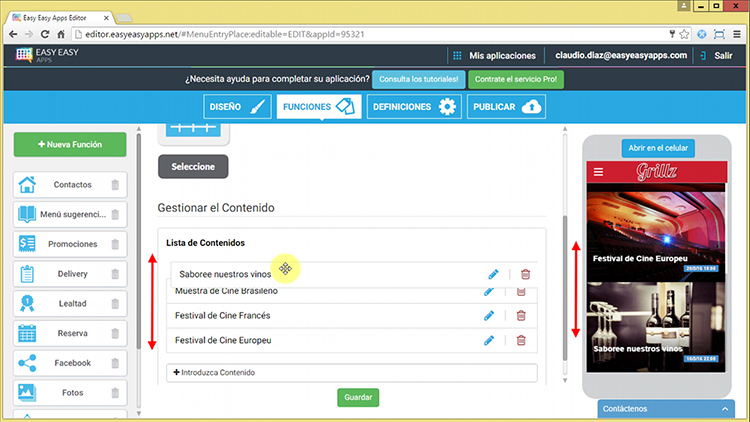The height and width of the screenshot is (422, 750).
Task: Click the Nueva Función button
Action: pyautogui.click(x=70, y=145)
